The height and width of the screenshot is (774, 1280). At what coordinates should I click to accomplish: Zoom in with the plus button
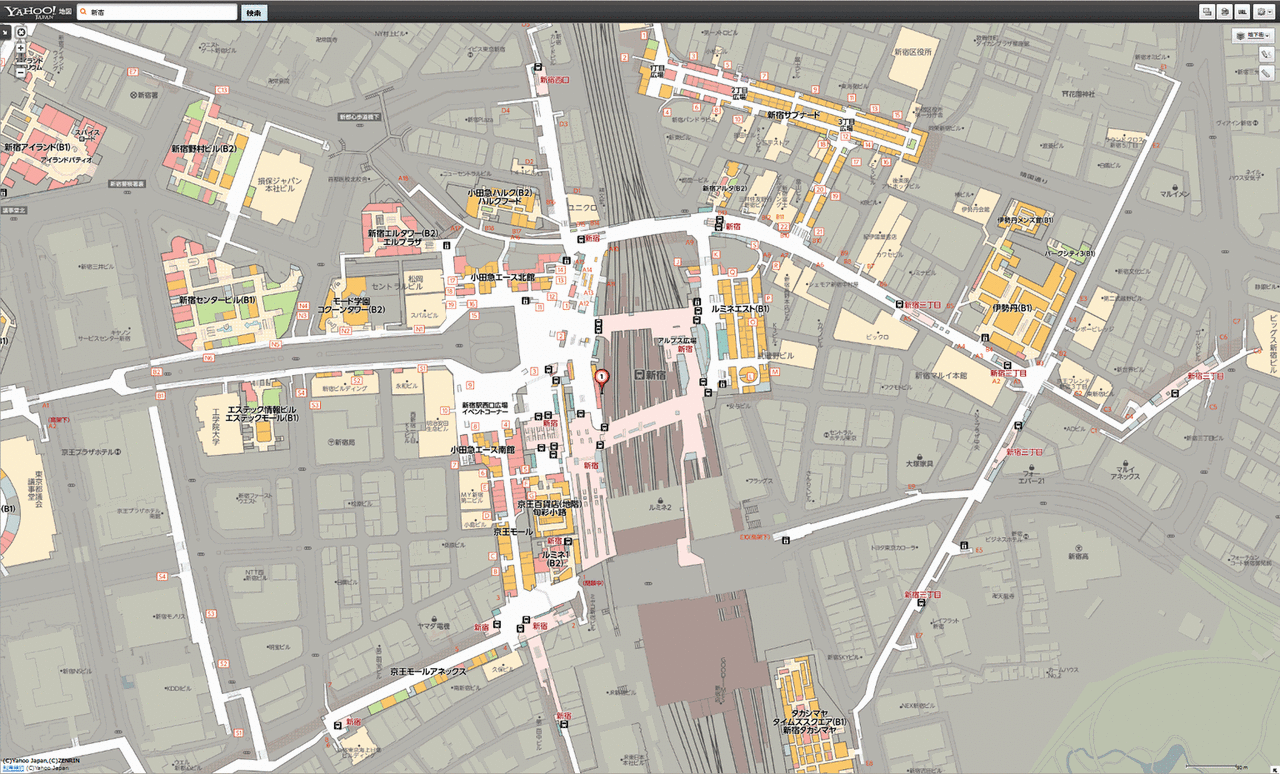21,48
